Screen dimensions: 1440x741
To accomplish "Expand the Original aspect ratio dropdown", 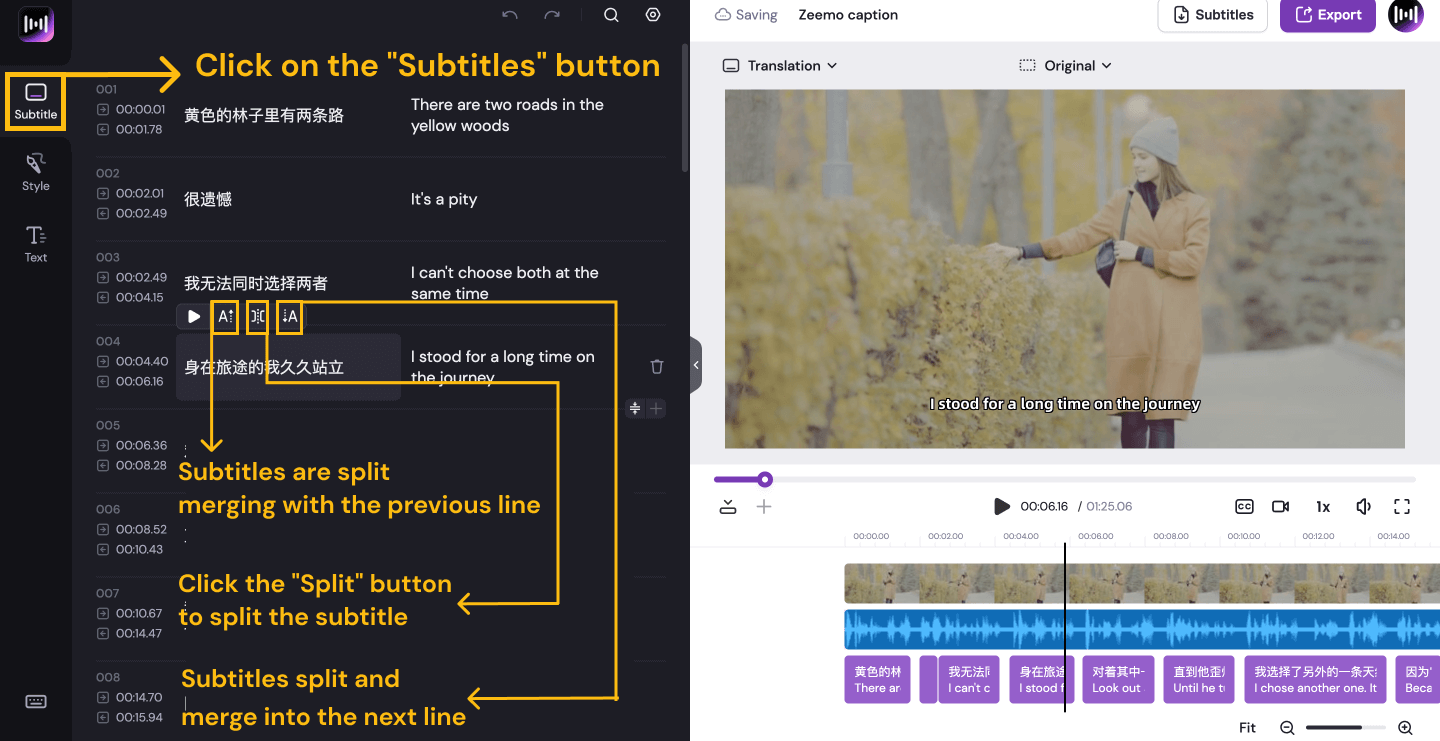I will (x=1066, y=66).
